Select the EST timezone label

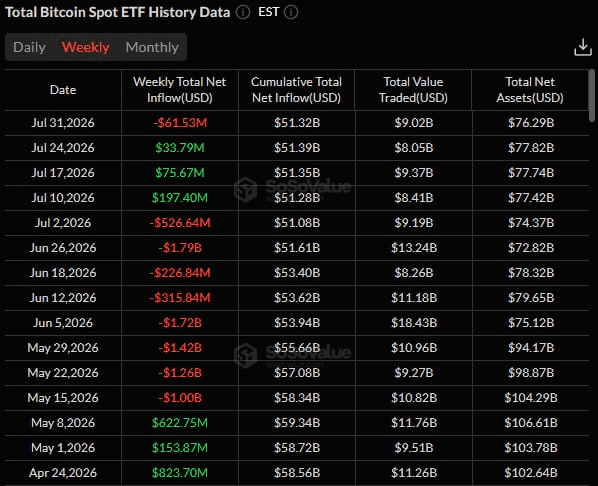pyautogui.click(x=268, y=12)
